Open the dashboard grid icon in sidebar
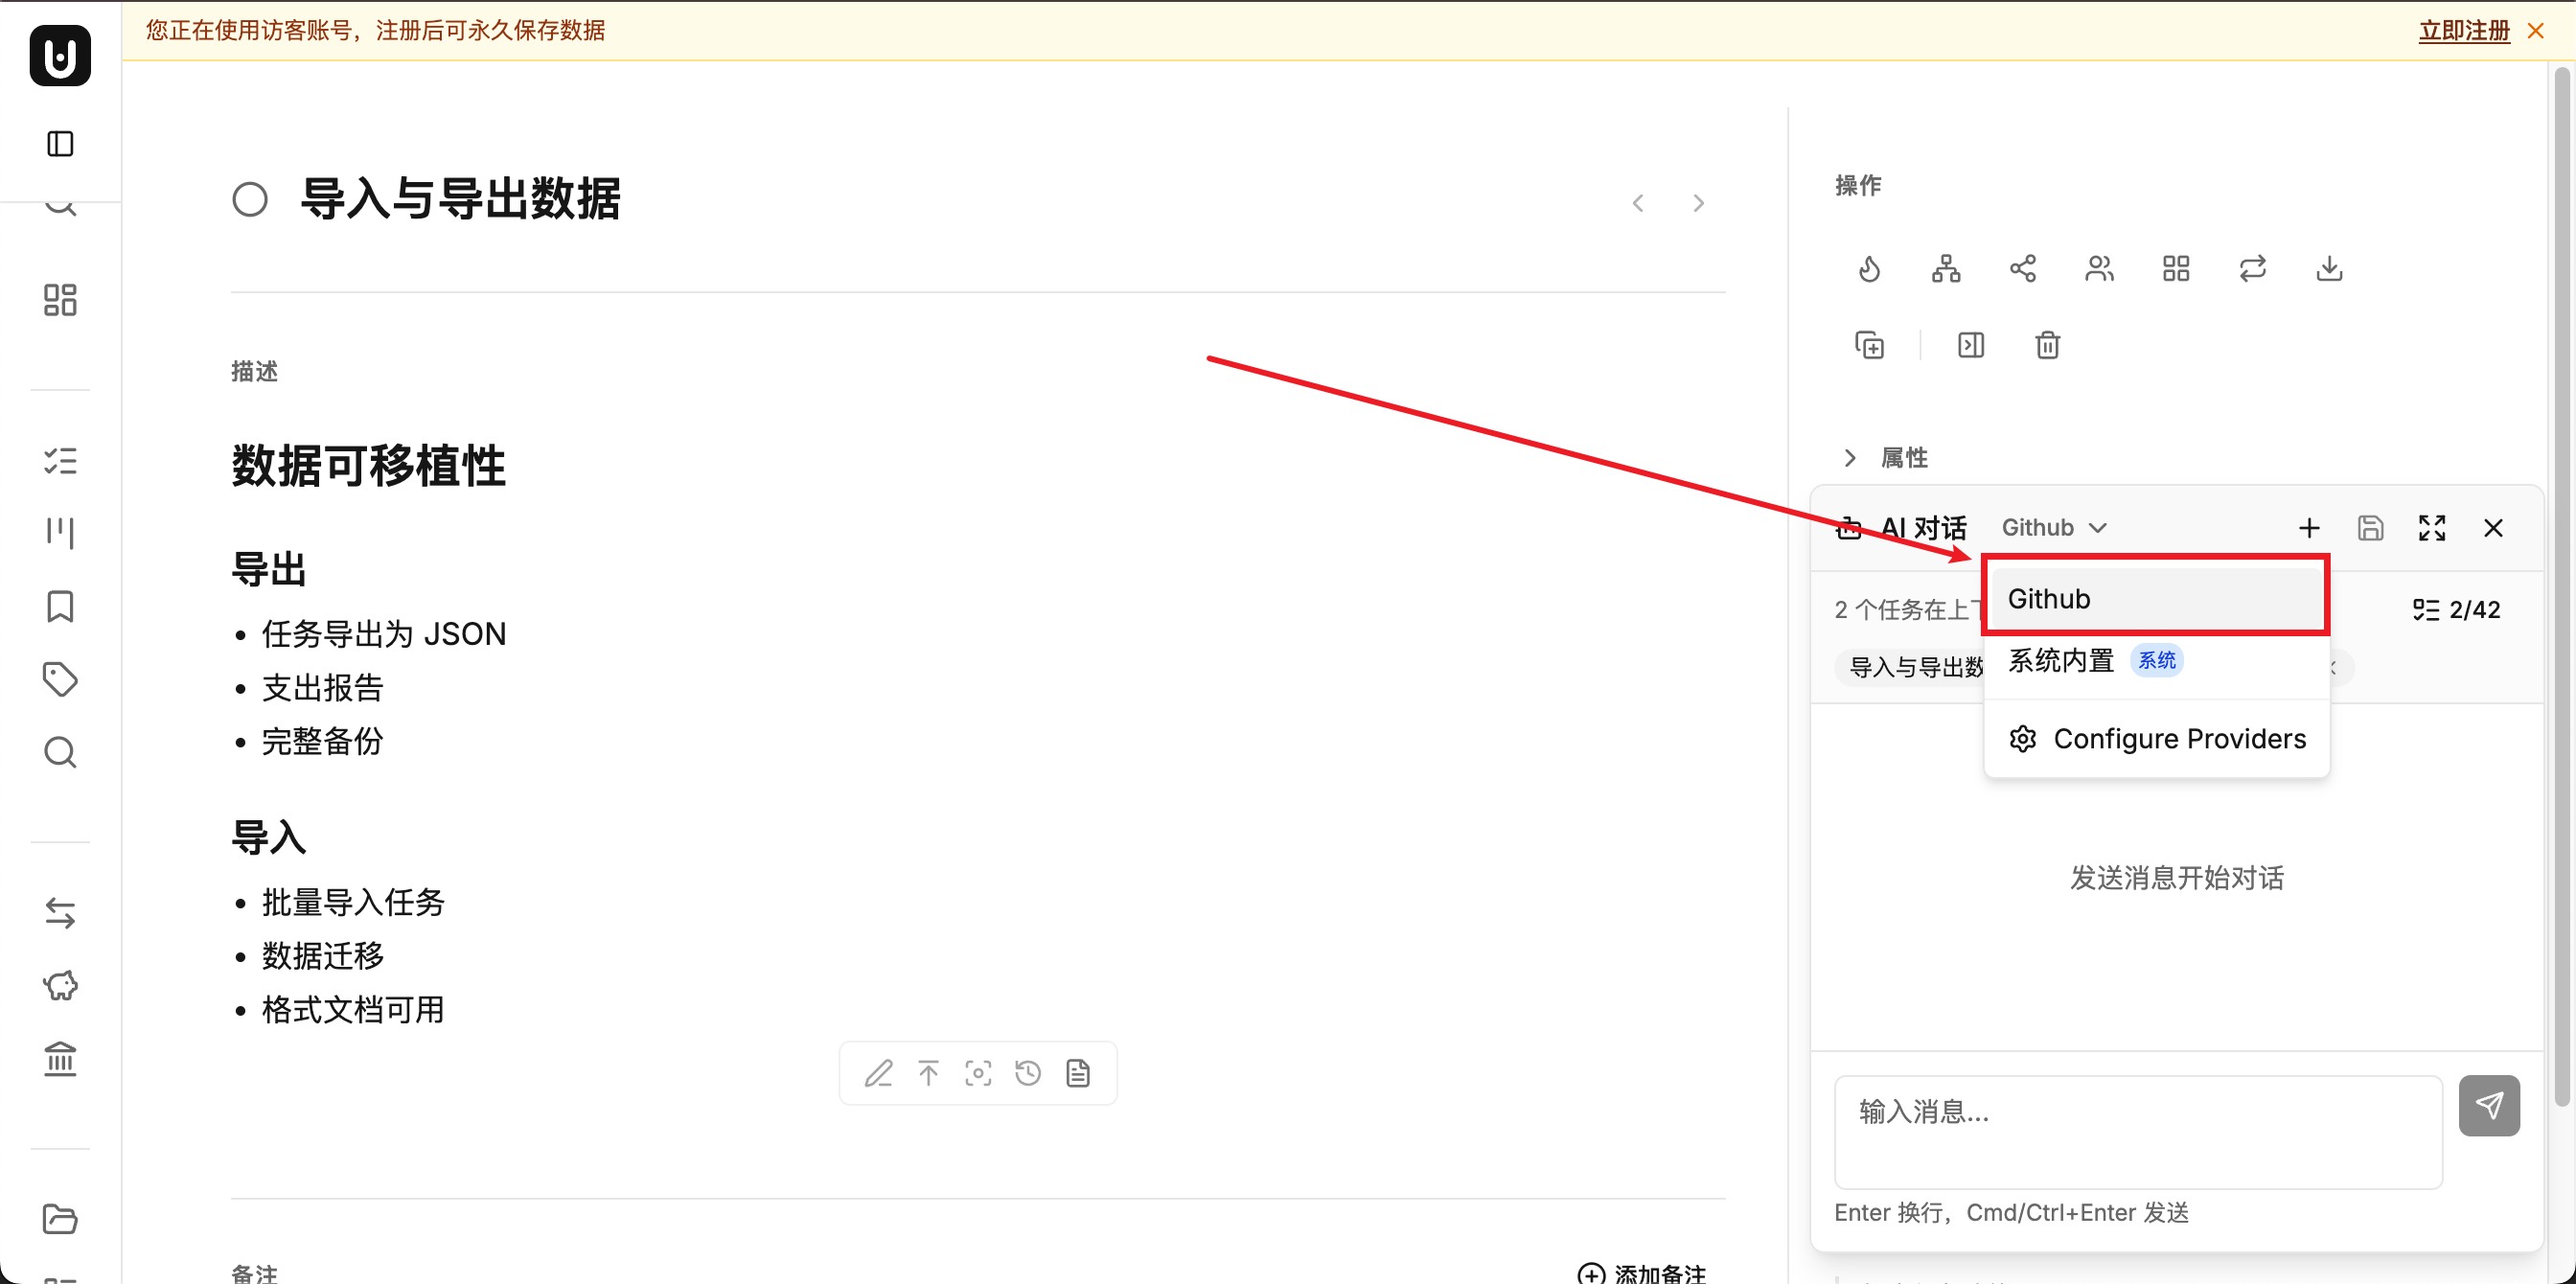Viewport: 2576px width, 1284px height. [x=60, y=300]
